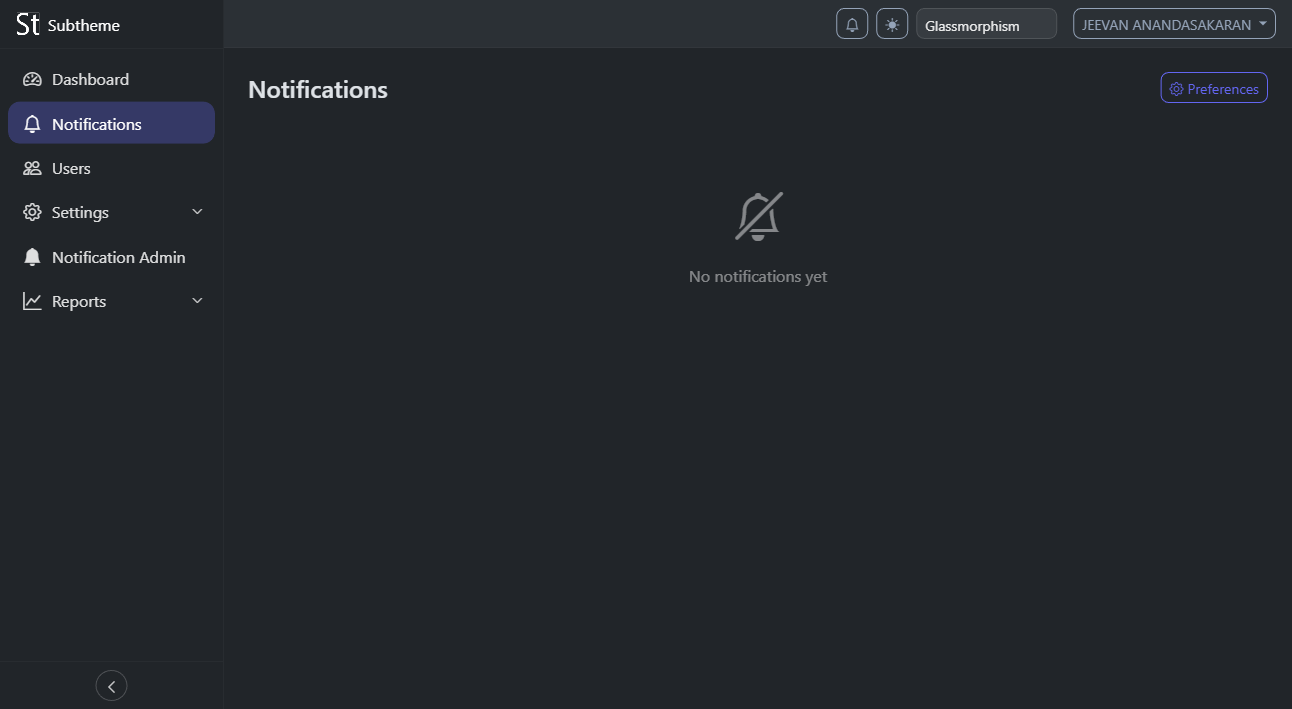Expand the Settings chevron
This screenshot has height=709, width=1292.
197,212
